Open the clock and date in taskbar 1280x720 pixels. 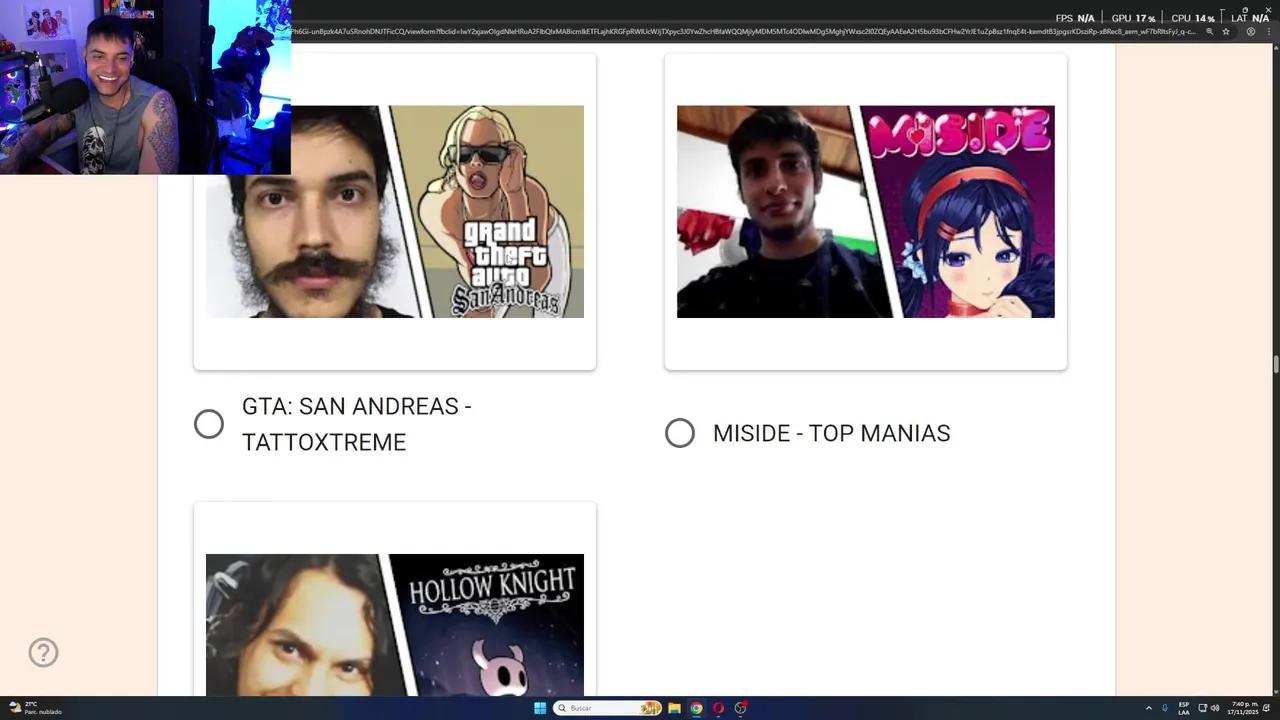[x=1245, y=708]
